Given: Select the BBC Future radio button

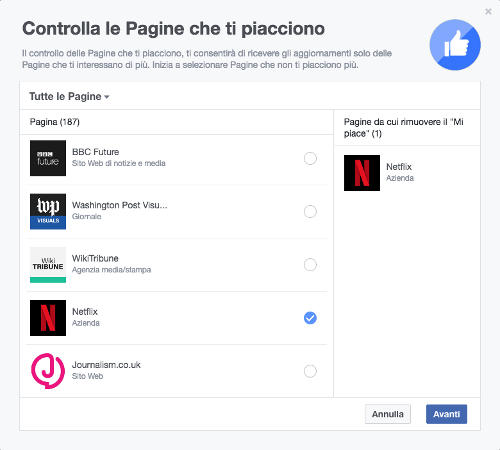Looking at the screenshot, I should (310, 158).
